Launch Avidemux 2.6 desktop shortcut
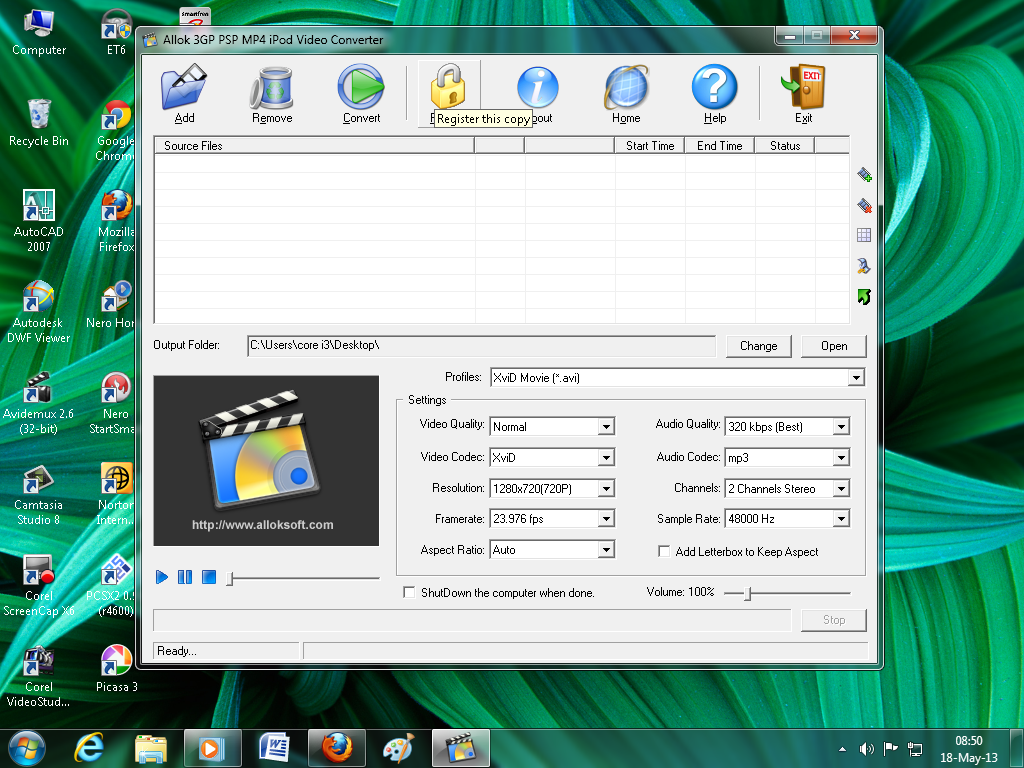Image resolution: width=1024 pixels, height=768 pixels. coord(39,403)
